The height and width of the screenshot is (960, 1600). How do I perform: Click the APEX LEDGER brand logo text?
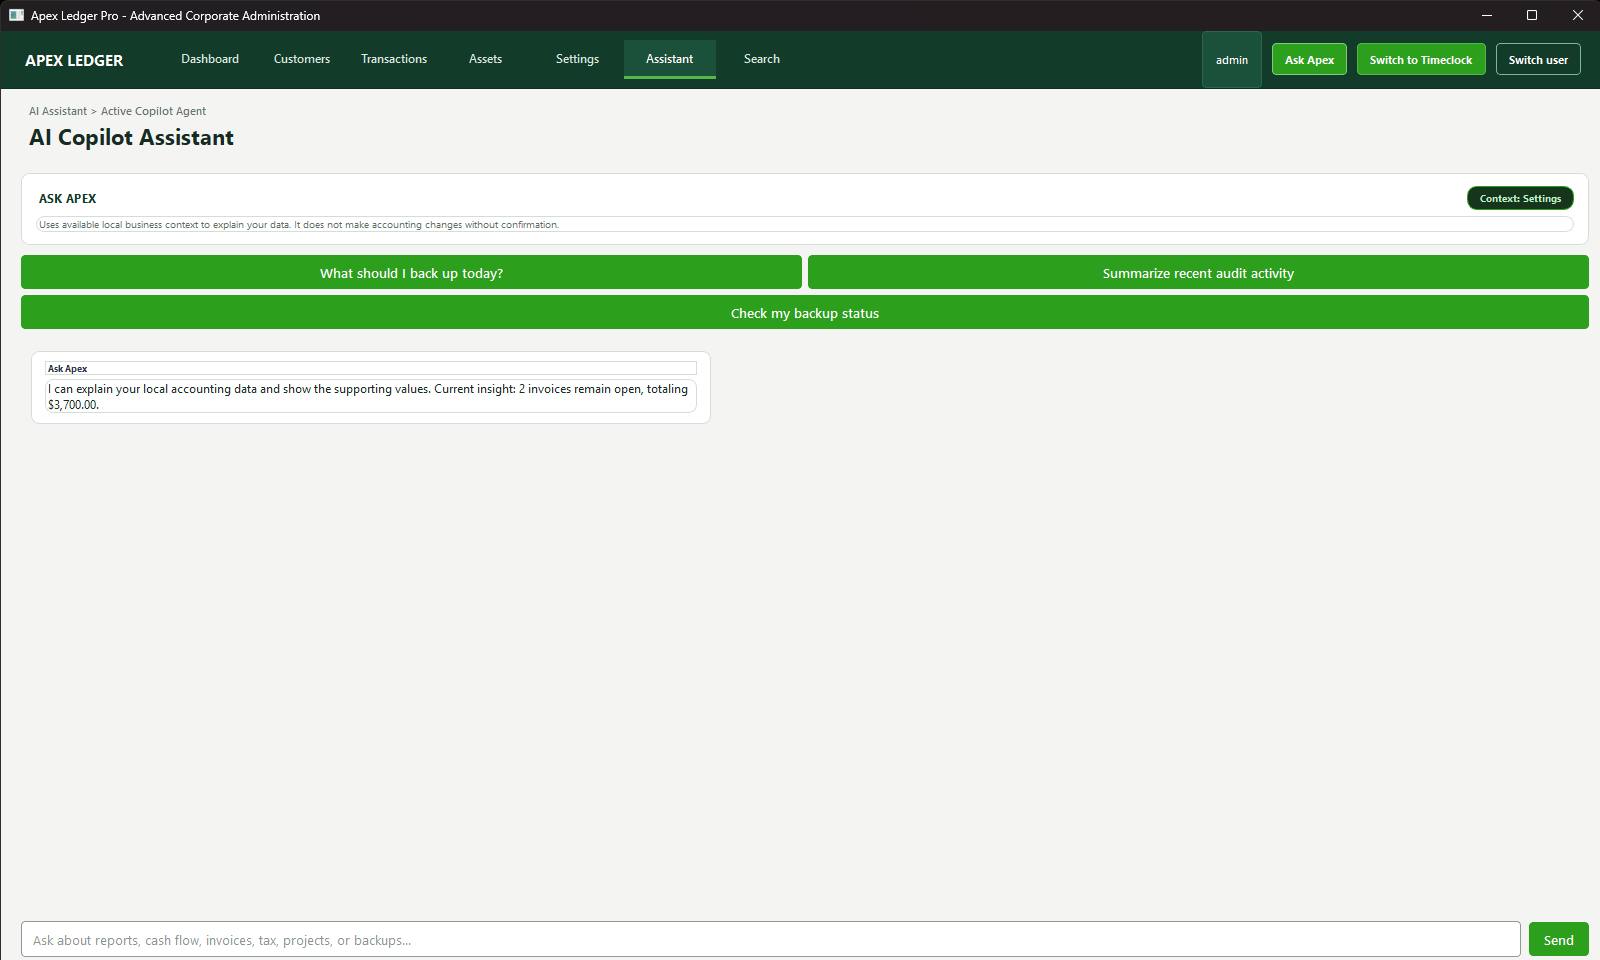74,60
